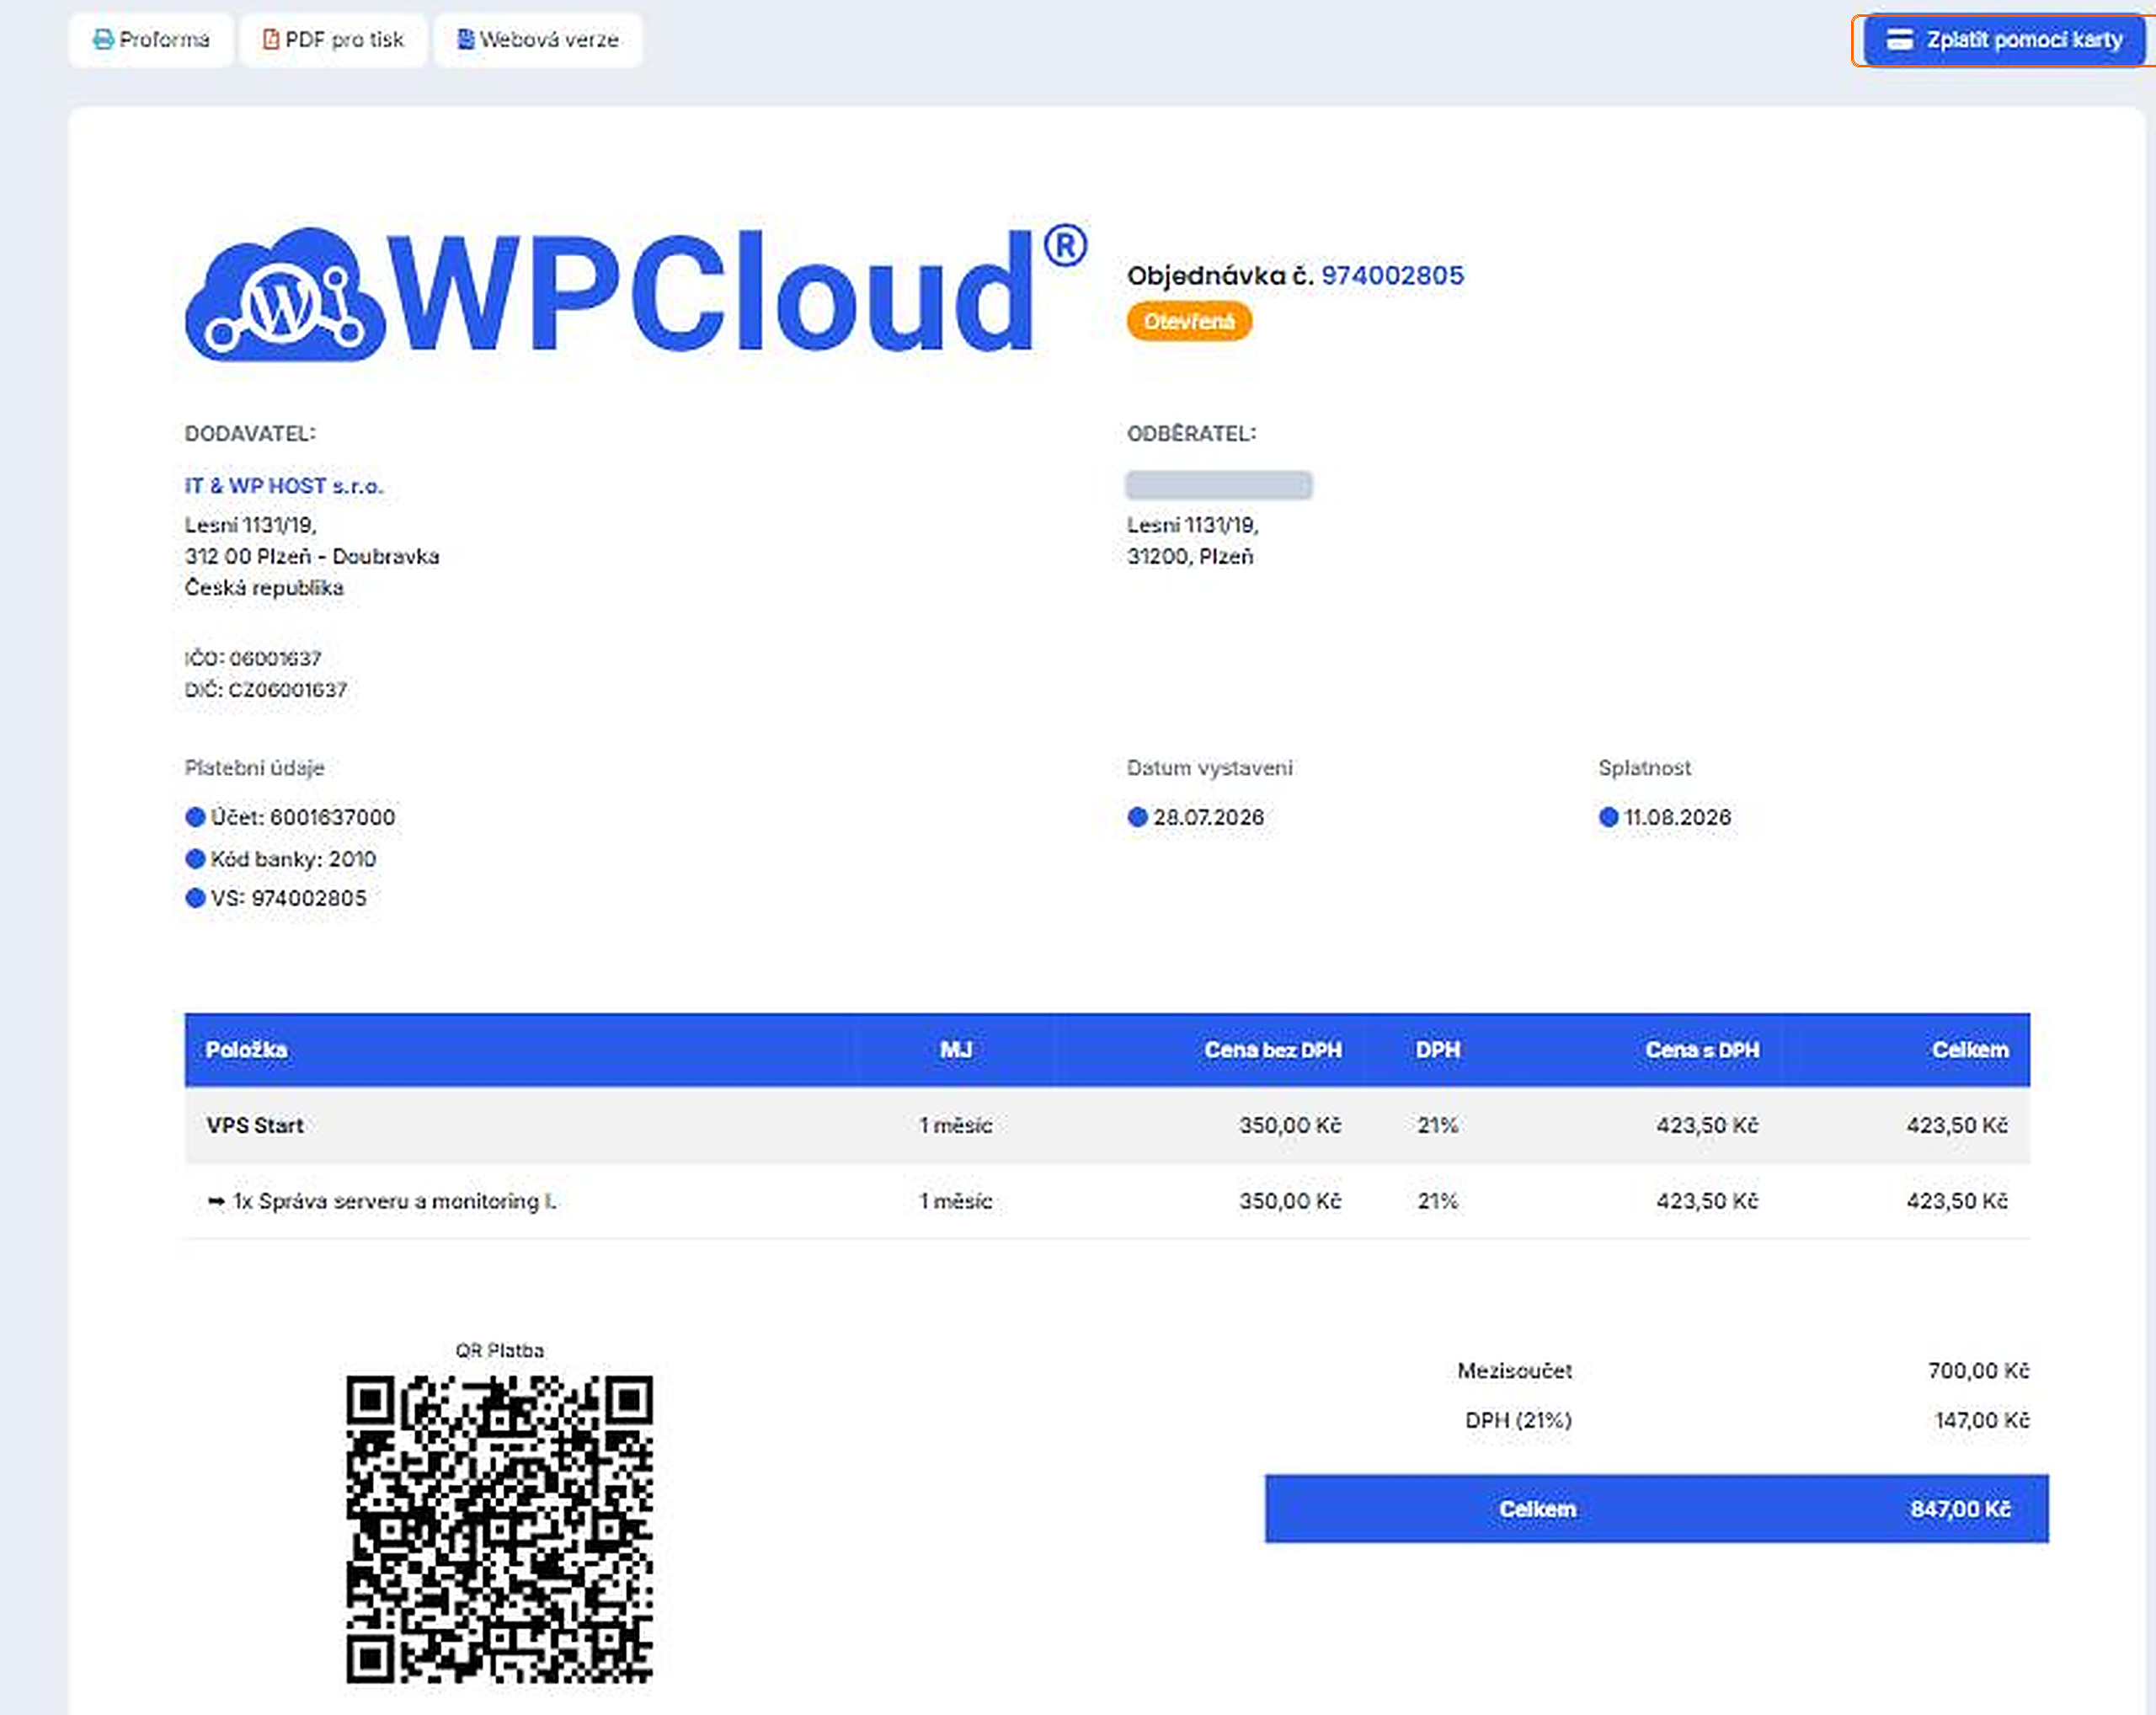Click DIČ: CZ06001637 text
This screenshot has width=2156, height=1715.
tap(266, 690)
